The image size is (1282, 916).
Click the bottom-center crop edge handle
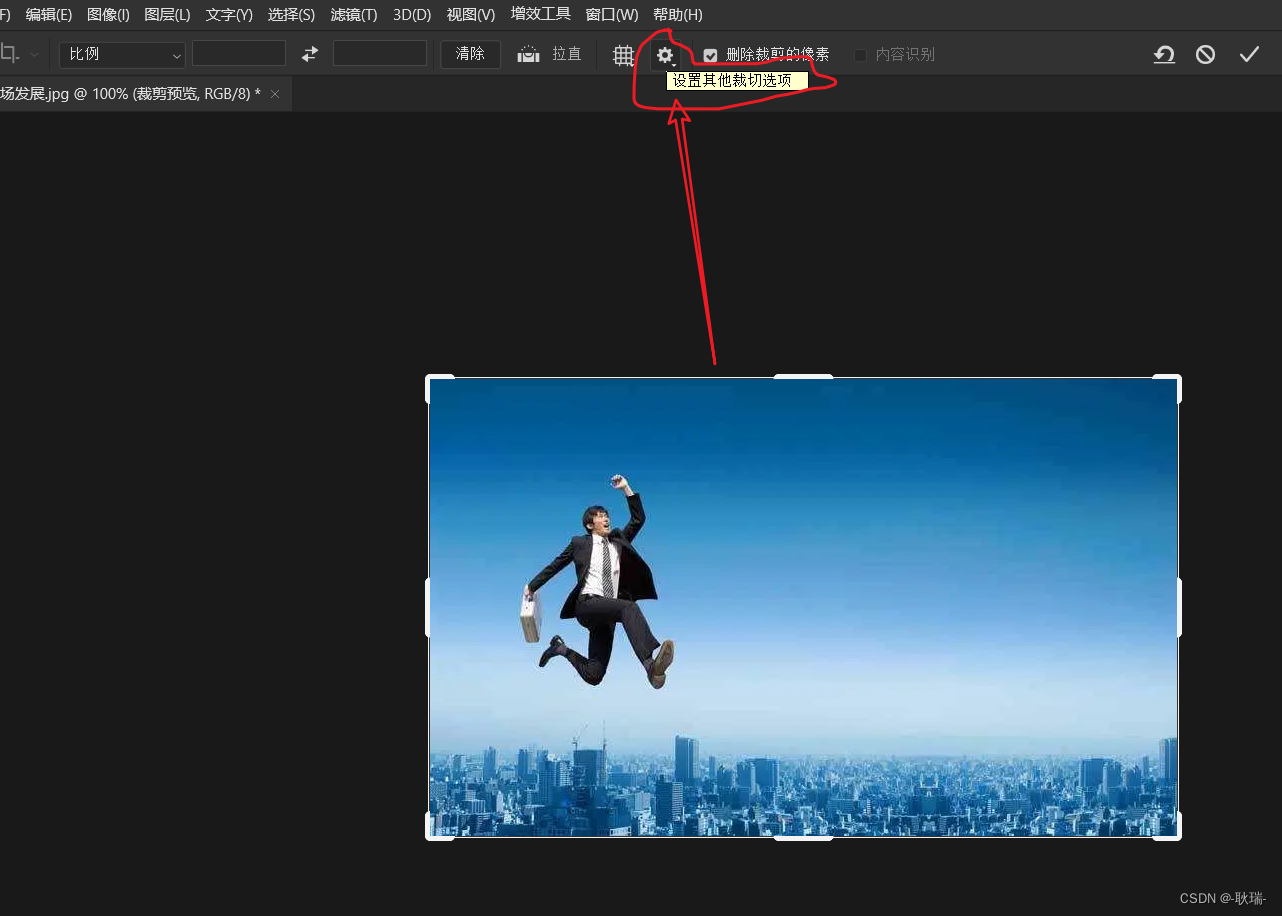(x=804, y=837)
